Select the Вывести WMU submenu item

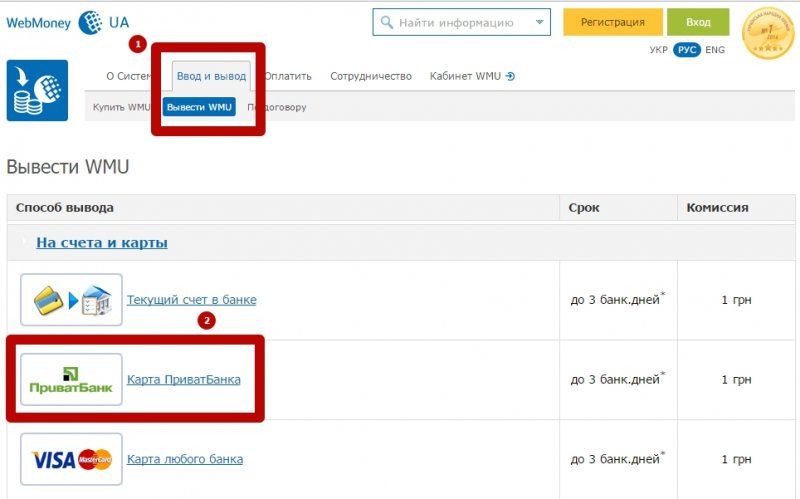click(199, 107)
